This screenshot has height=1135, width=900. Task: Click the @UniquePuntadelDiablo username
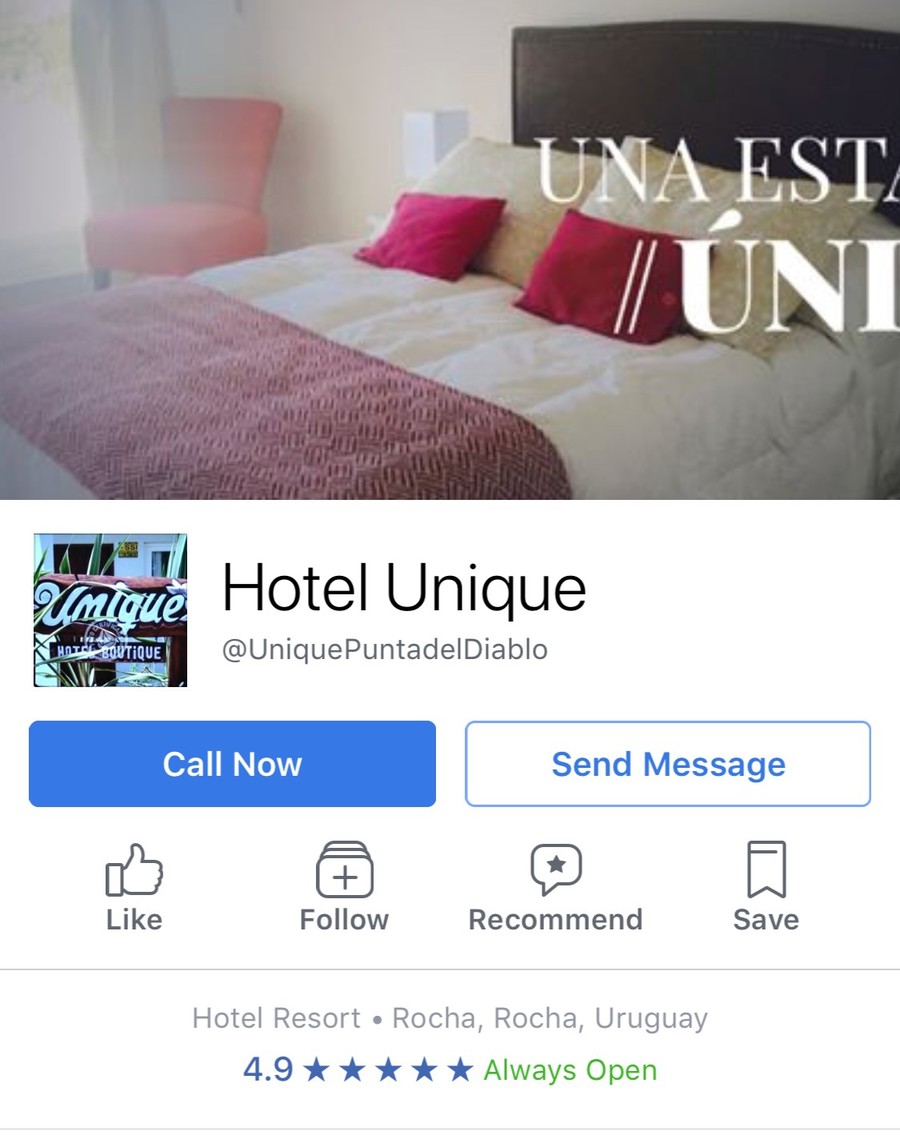pyautogui.click(x=384, y=650)
